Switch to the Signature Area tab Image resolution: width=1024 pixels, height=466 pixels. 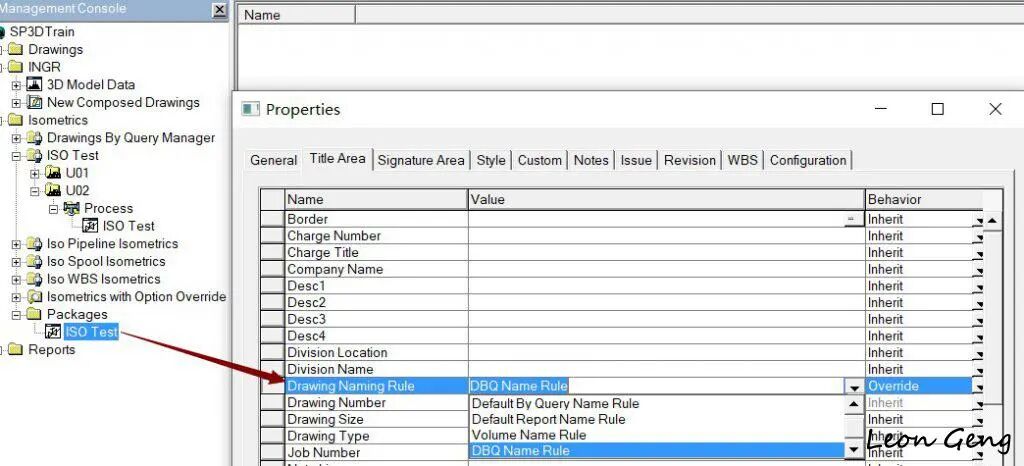click(421, 161)
